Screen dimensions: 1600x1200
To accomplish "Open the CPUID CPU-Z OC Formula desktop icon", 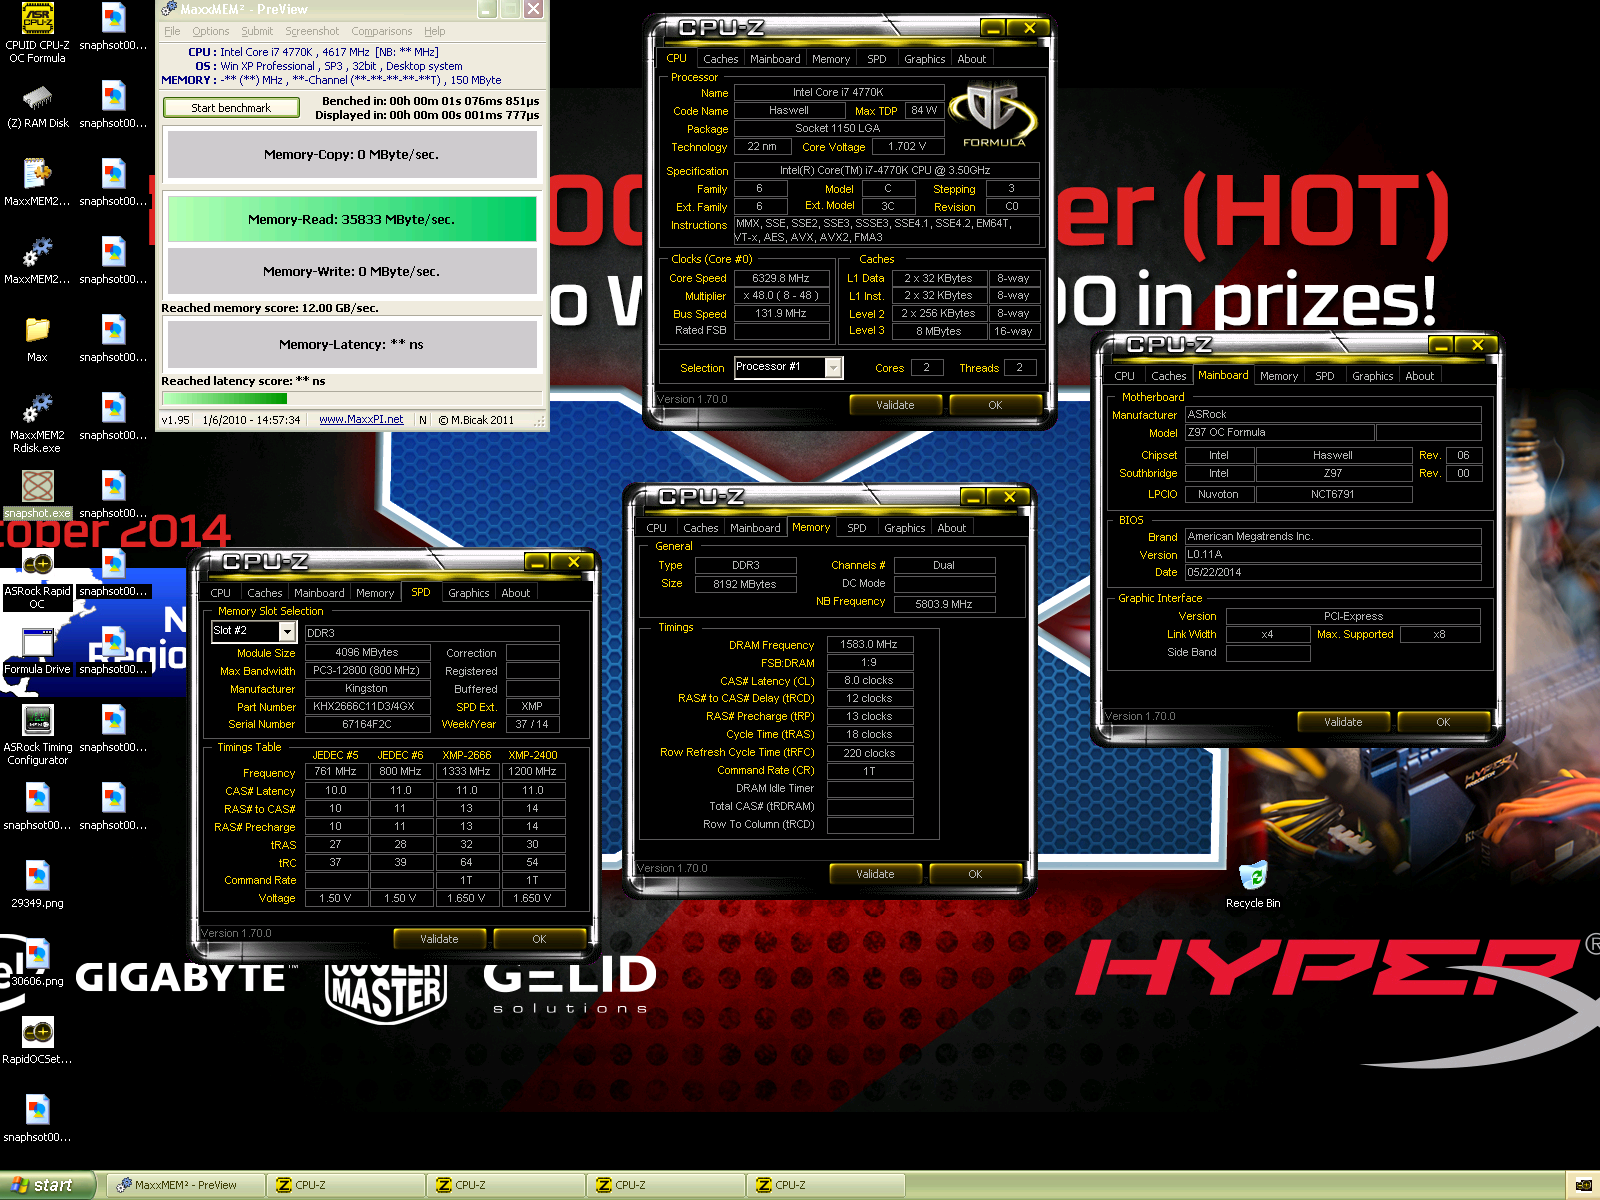I will [x=38, y=34].
